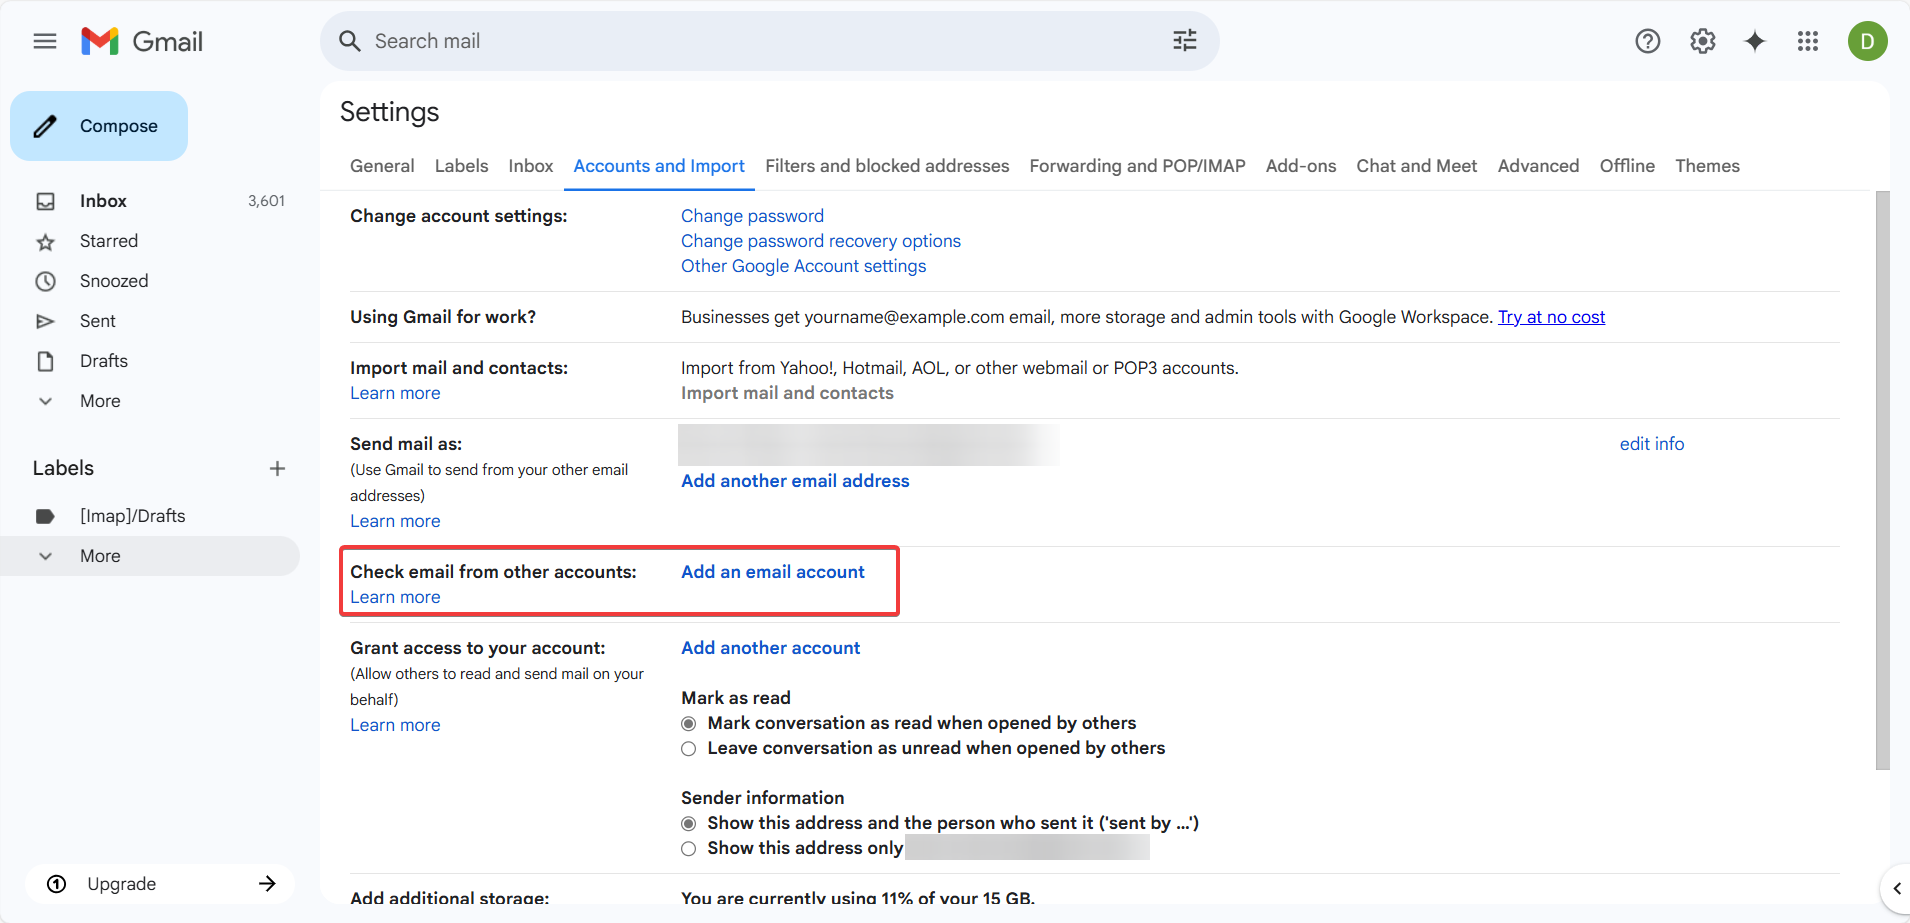Viewport: 1910px width, 923px height.
Task: Click the [Imap]/Drafts label tag icon
Action: pyautogui.click(x=46, y=516)
